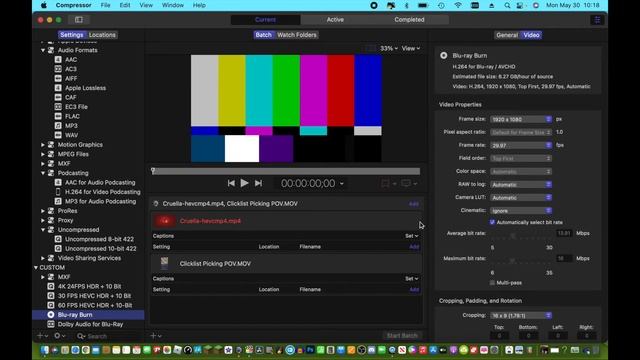Click Add next to the batch job header
This screenshot has height=360, width=640.
[x=413, y=204]
